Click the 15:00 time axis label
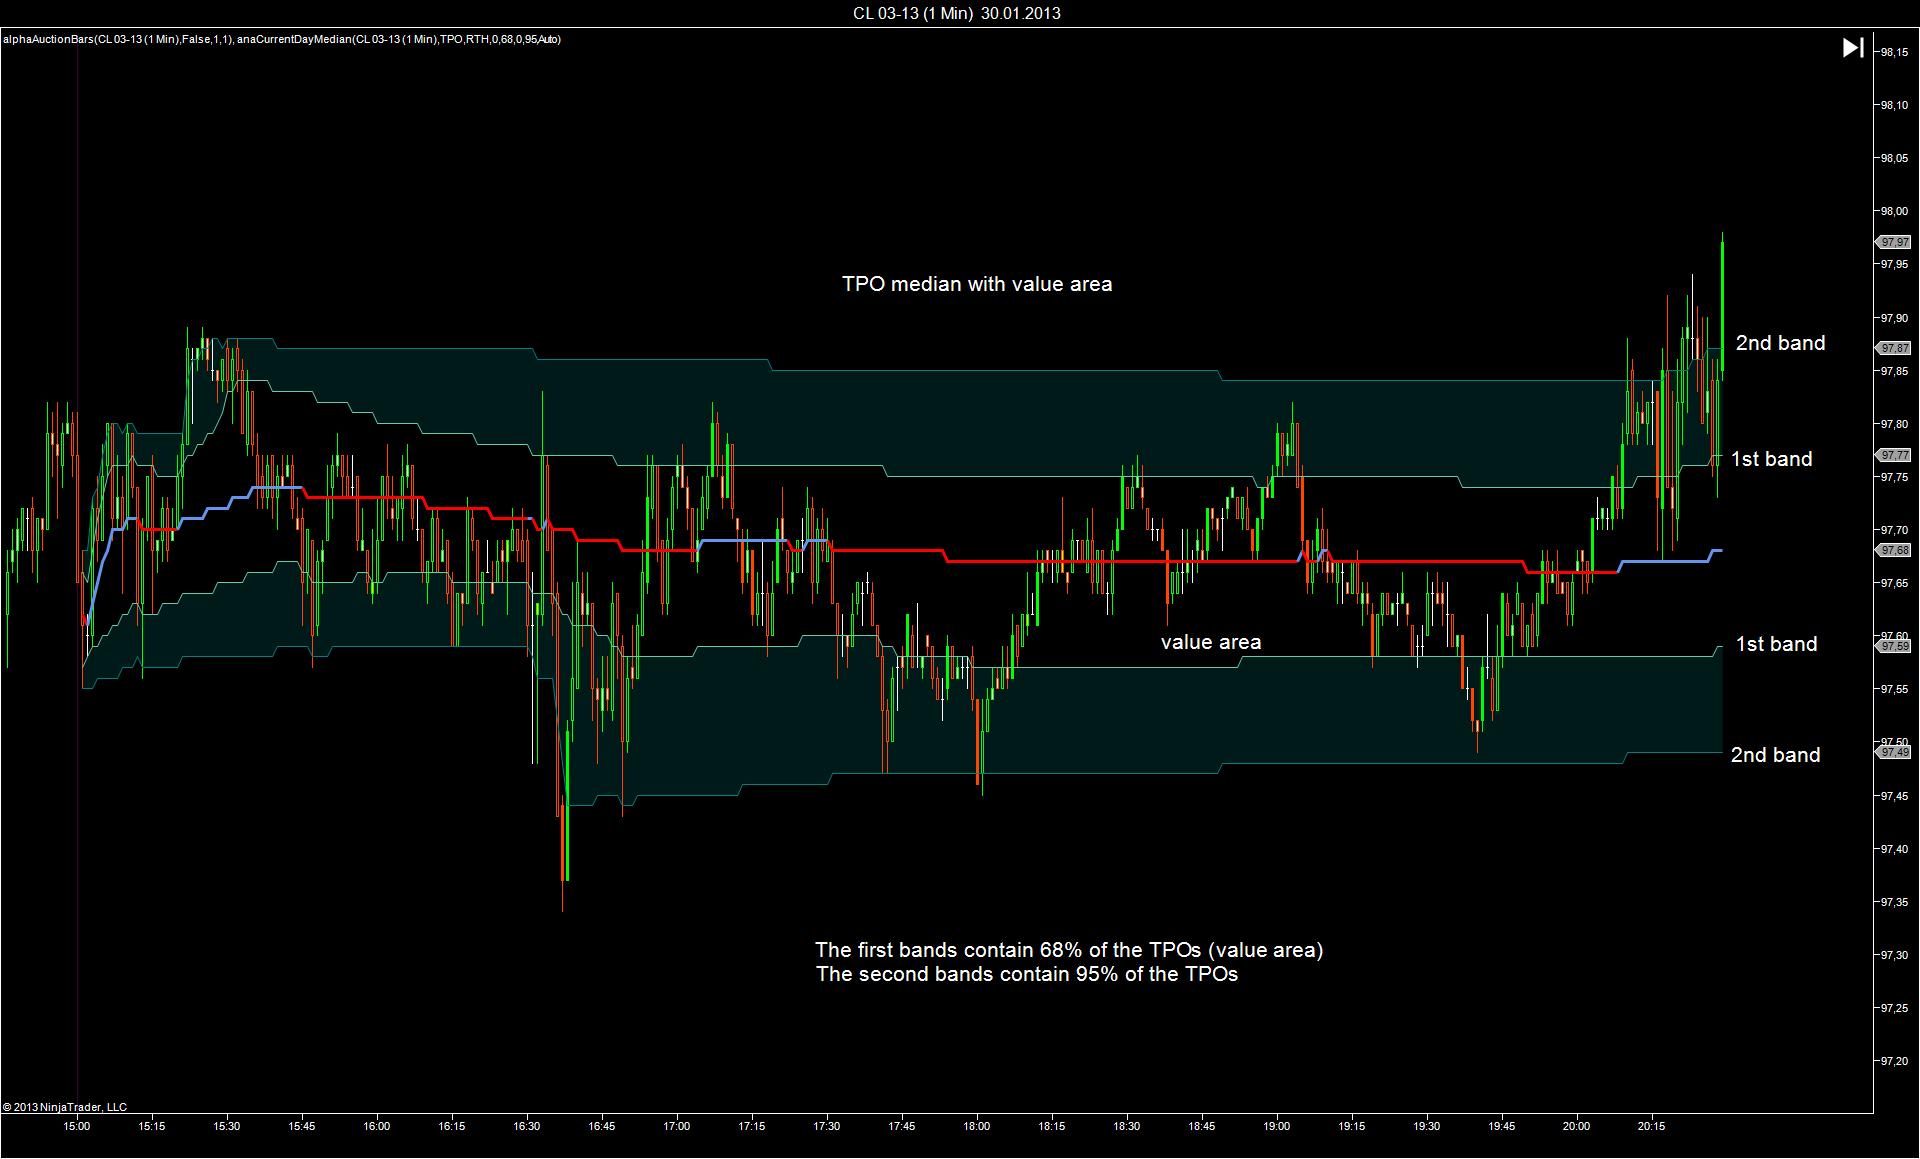1920x1159 pixels. click(77, 1126)
